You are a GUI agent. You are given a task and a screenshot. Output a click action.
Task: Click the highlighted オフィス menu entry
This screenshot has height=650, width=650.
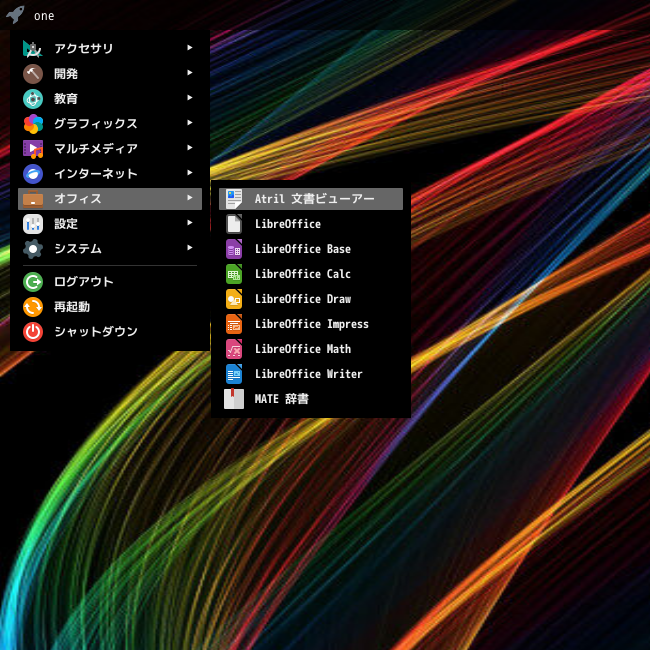coord(110,199)
